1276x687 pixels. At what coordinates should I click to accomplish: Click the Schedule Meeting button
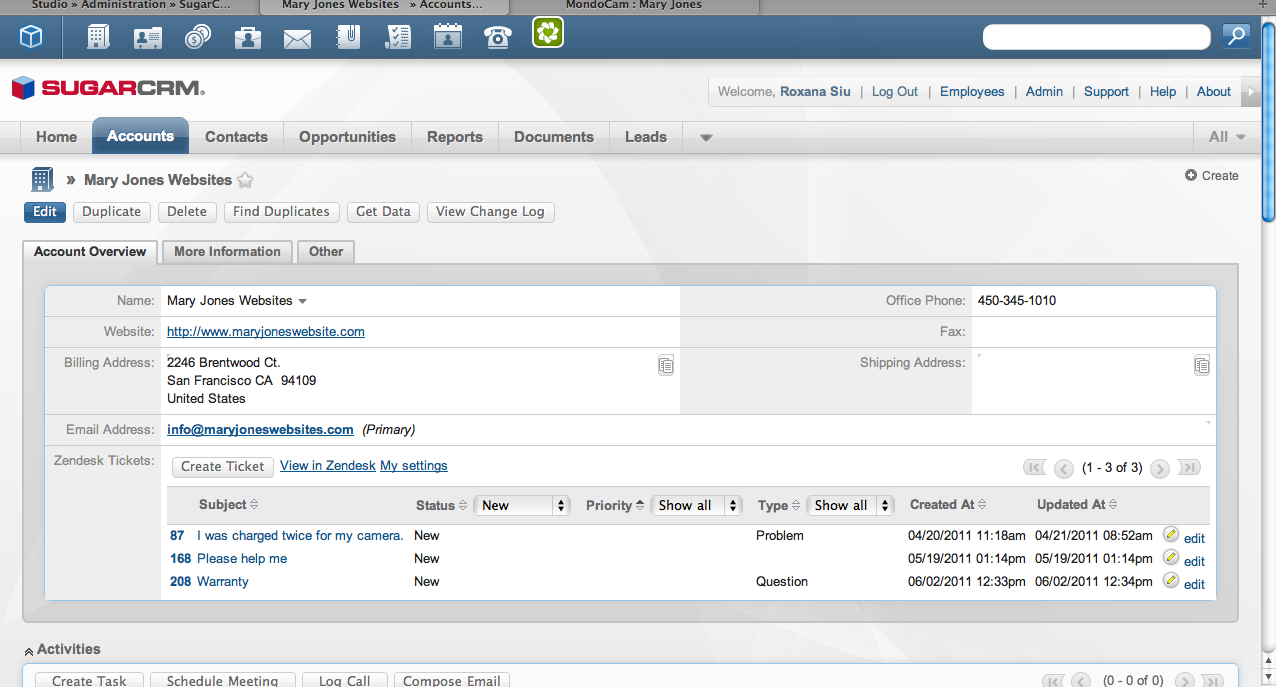[x=222, y=680]
